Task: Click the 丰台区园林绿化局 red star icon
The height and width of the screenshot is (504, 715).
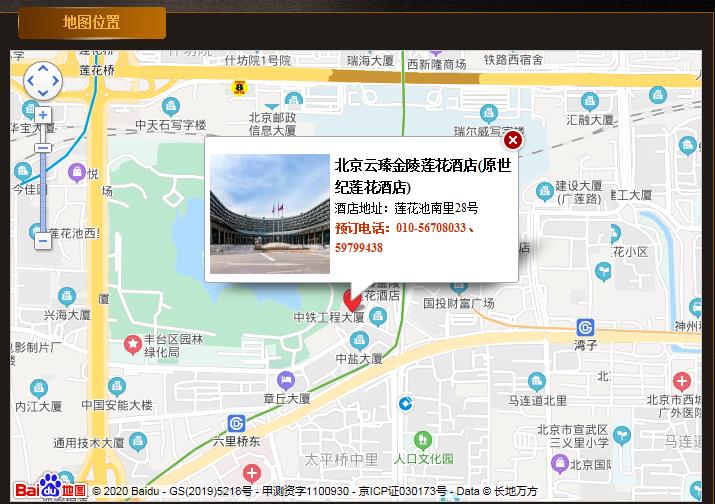Action: (133, 345)
